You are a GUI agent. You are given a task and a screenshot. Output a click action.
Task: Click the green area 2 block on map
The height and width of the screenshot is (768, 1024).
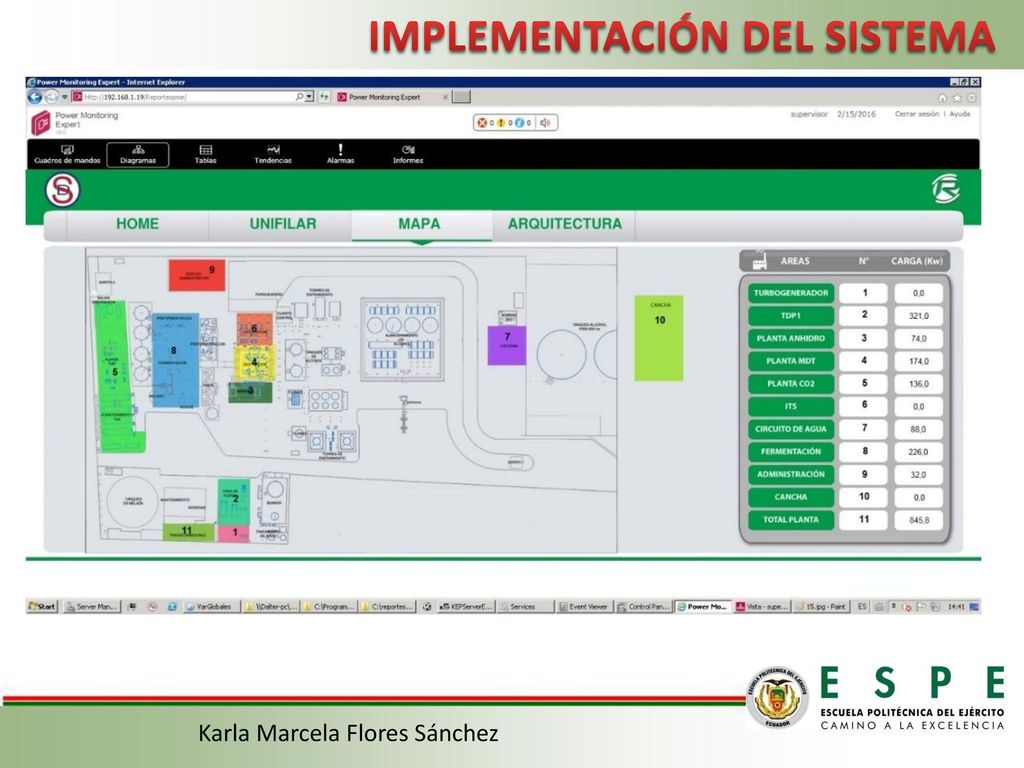click(x=233, y=502)
